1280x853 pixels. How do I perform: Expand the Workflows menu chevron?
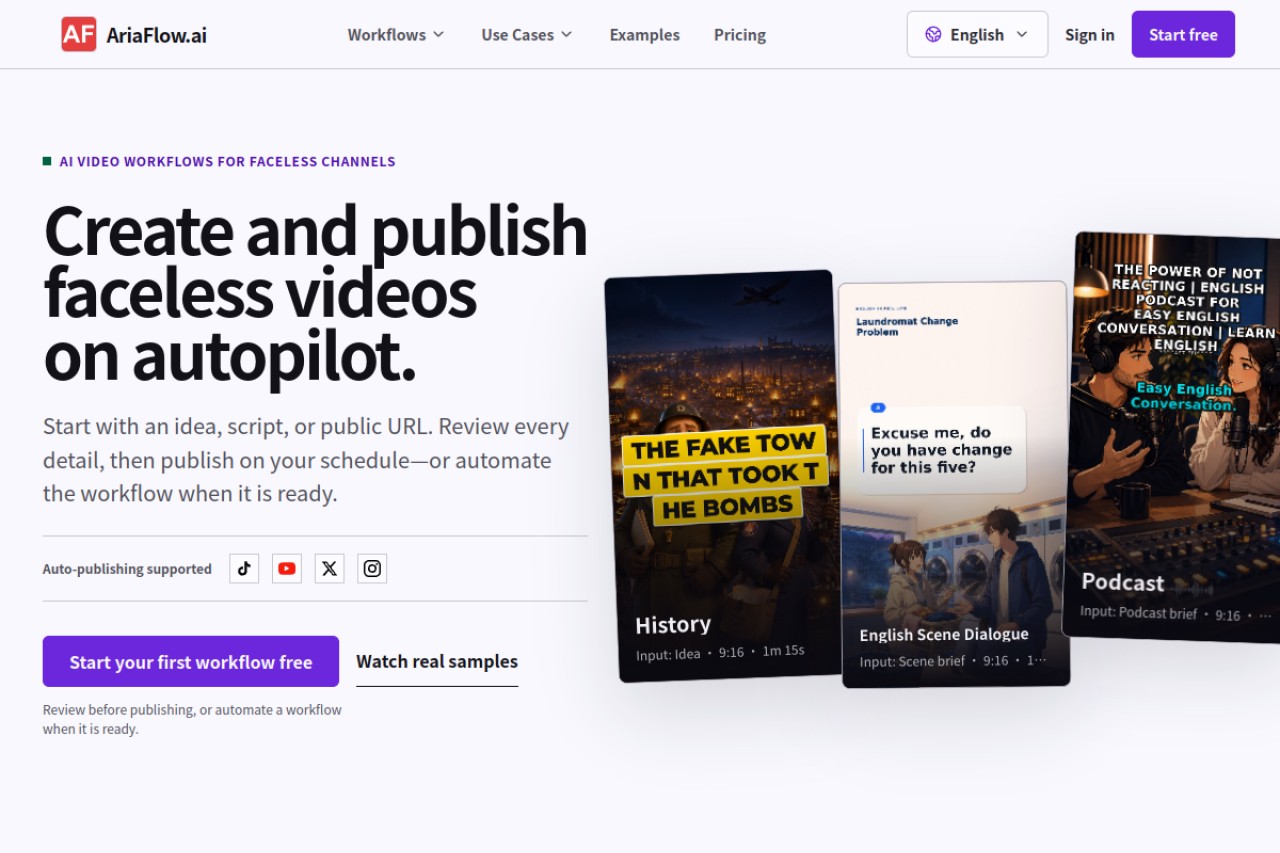coord(438,34)
